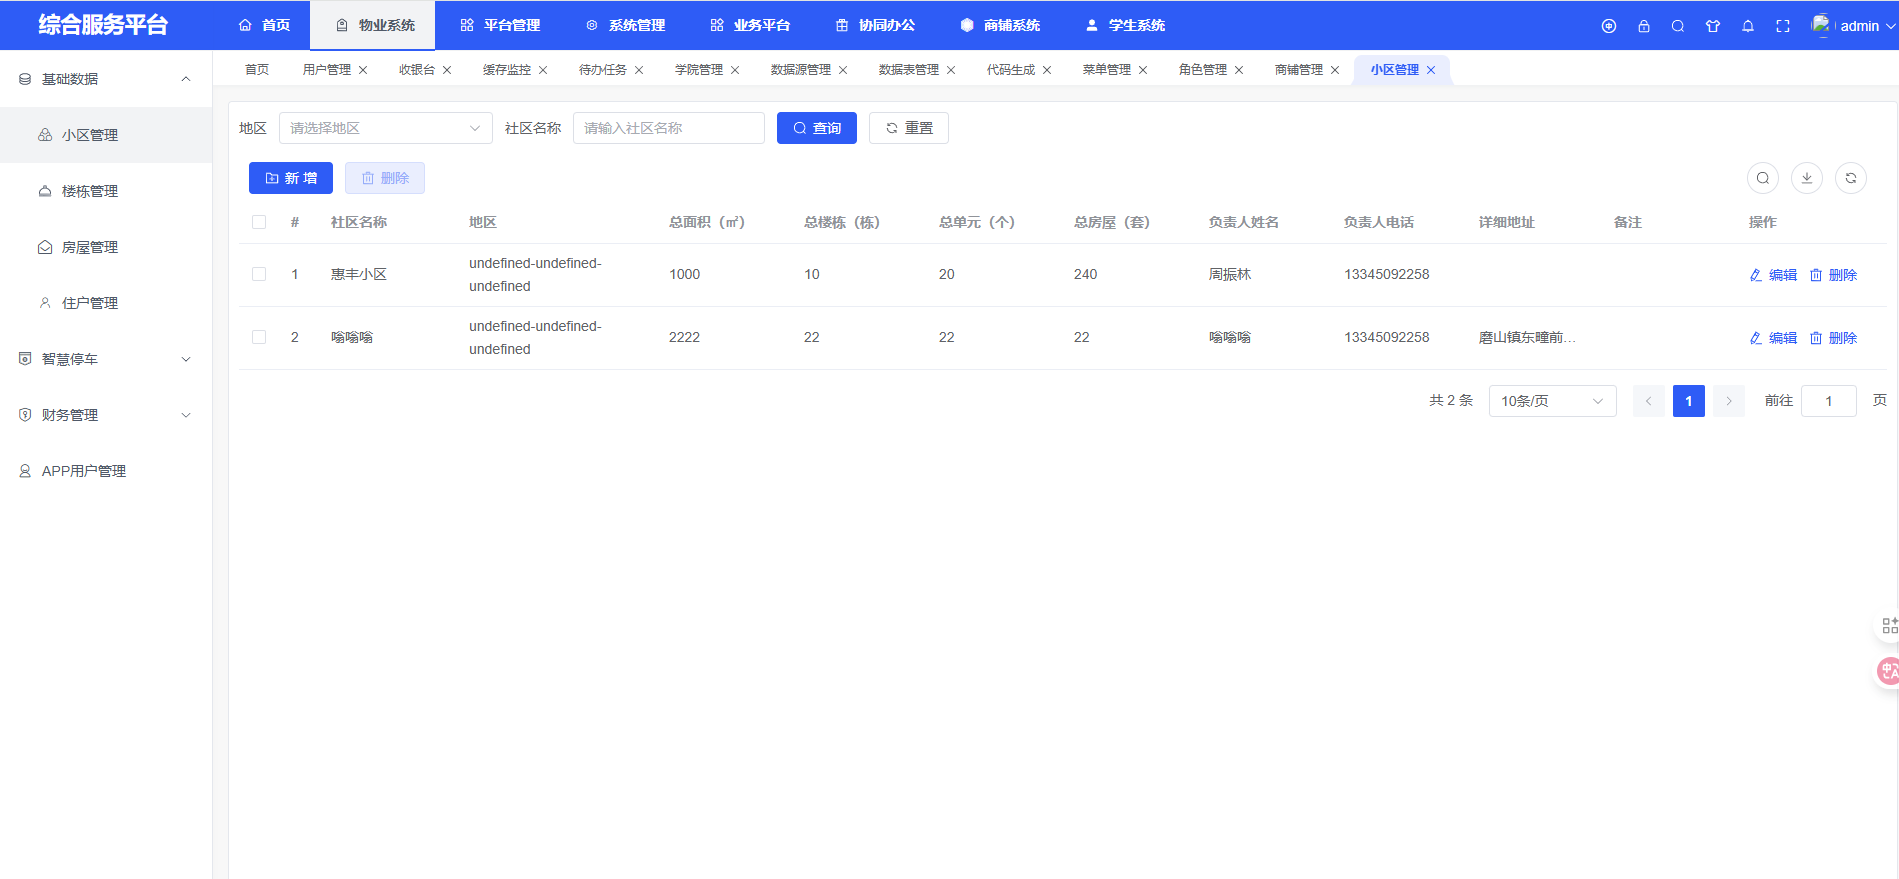The width and height of the screenshot is (1899, 879).
Task: Close the 小区管理 tab
Action: [1431, 70]
